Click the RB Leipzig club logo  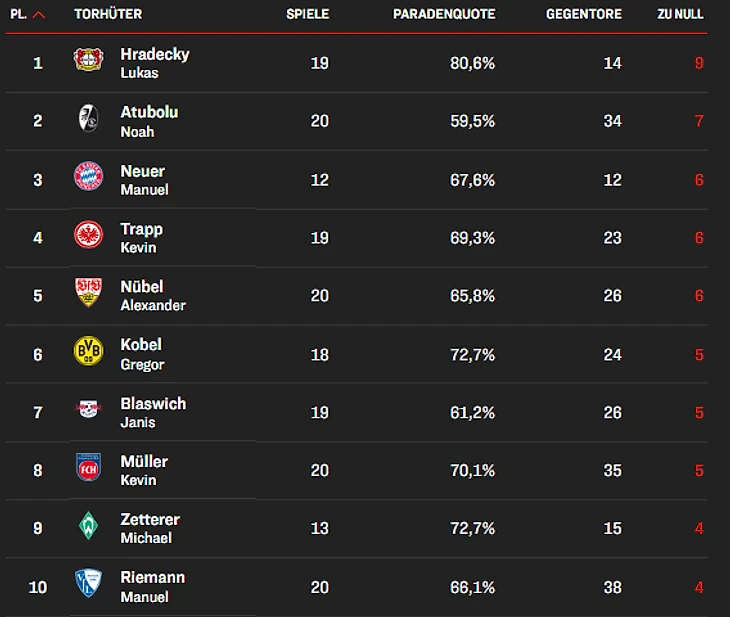88,409
